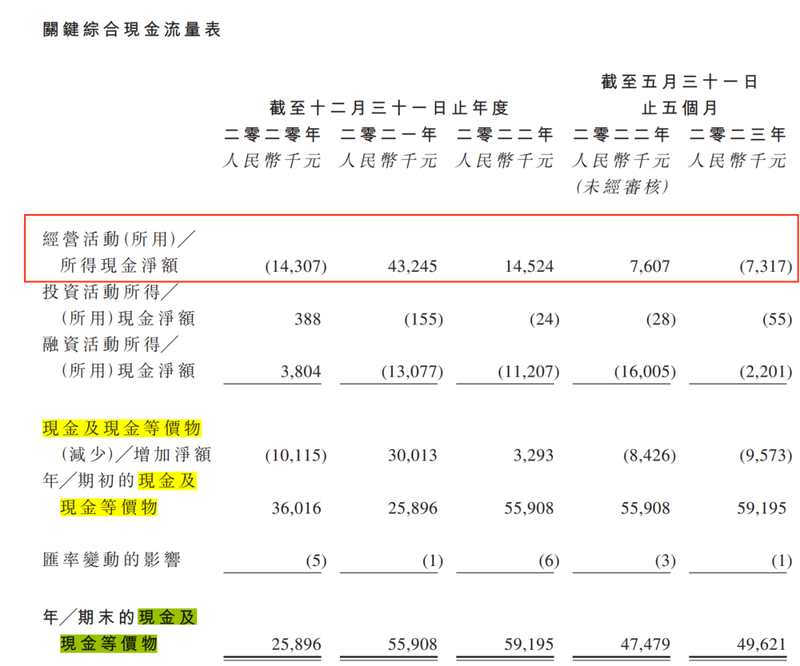The width and height of the screenshot is (800, 666).
Task: Click the 止五個月 header text
Action: [x=679, y=108]
